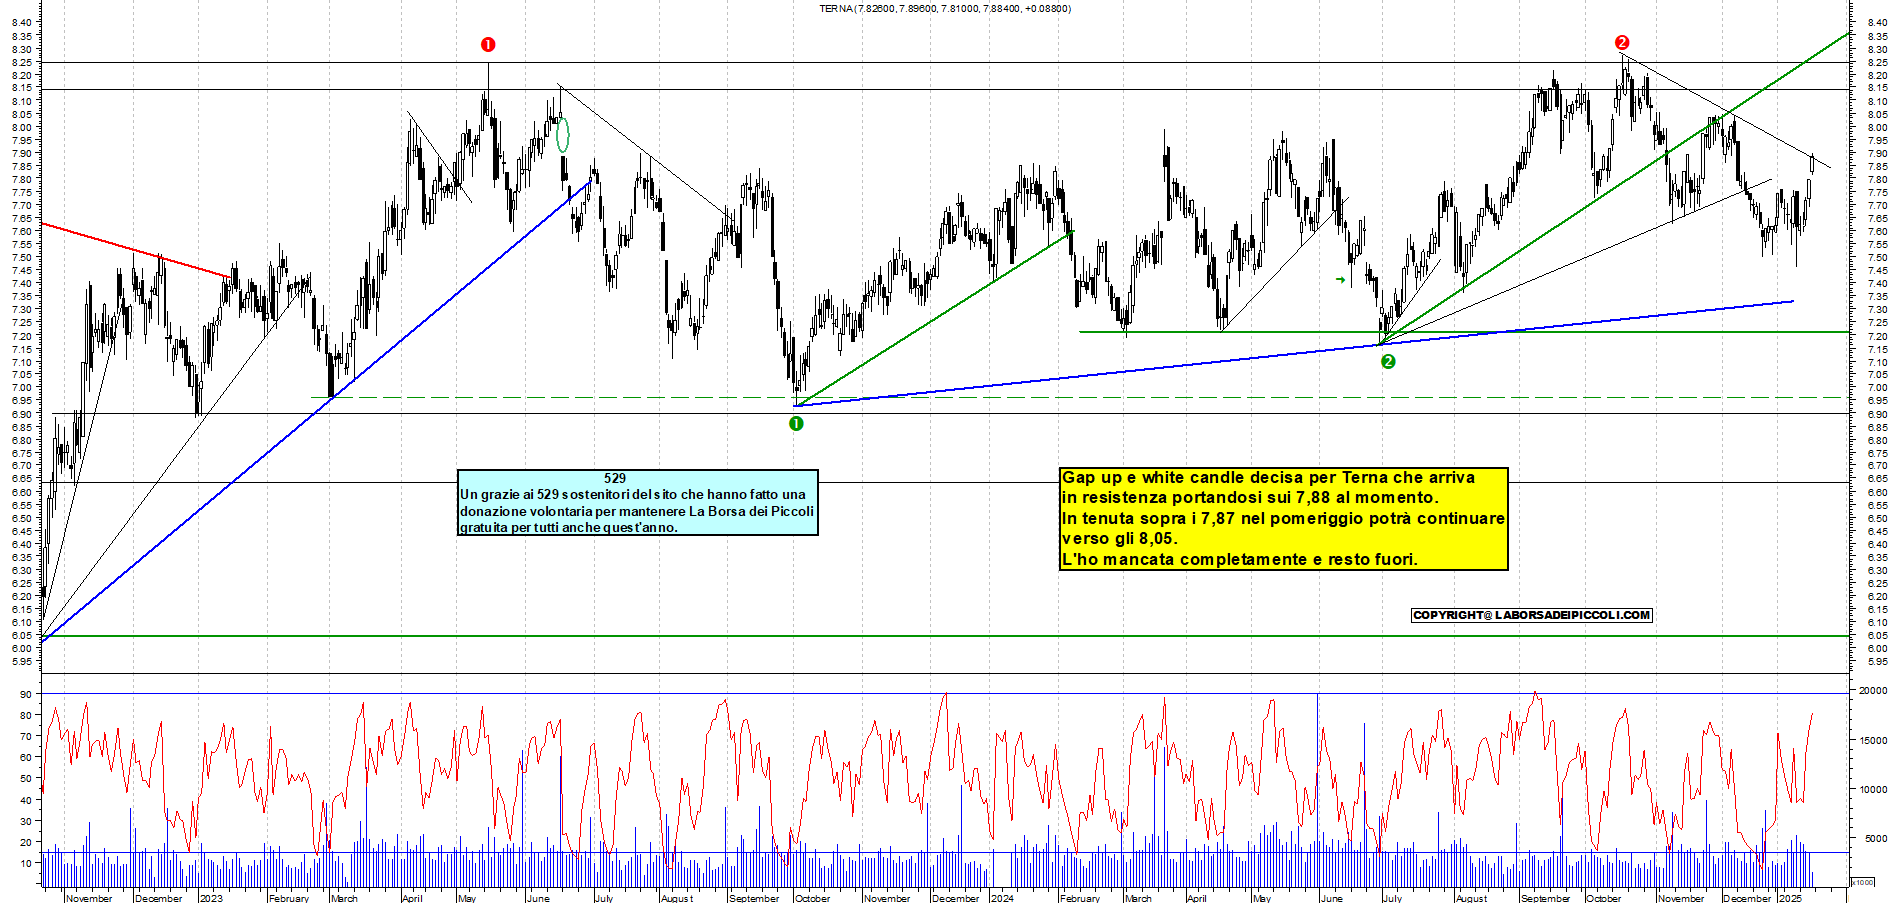Click the 8.25 label on left price axis
Screen dimensions: 1890x903
23,62
